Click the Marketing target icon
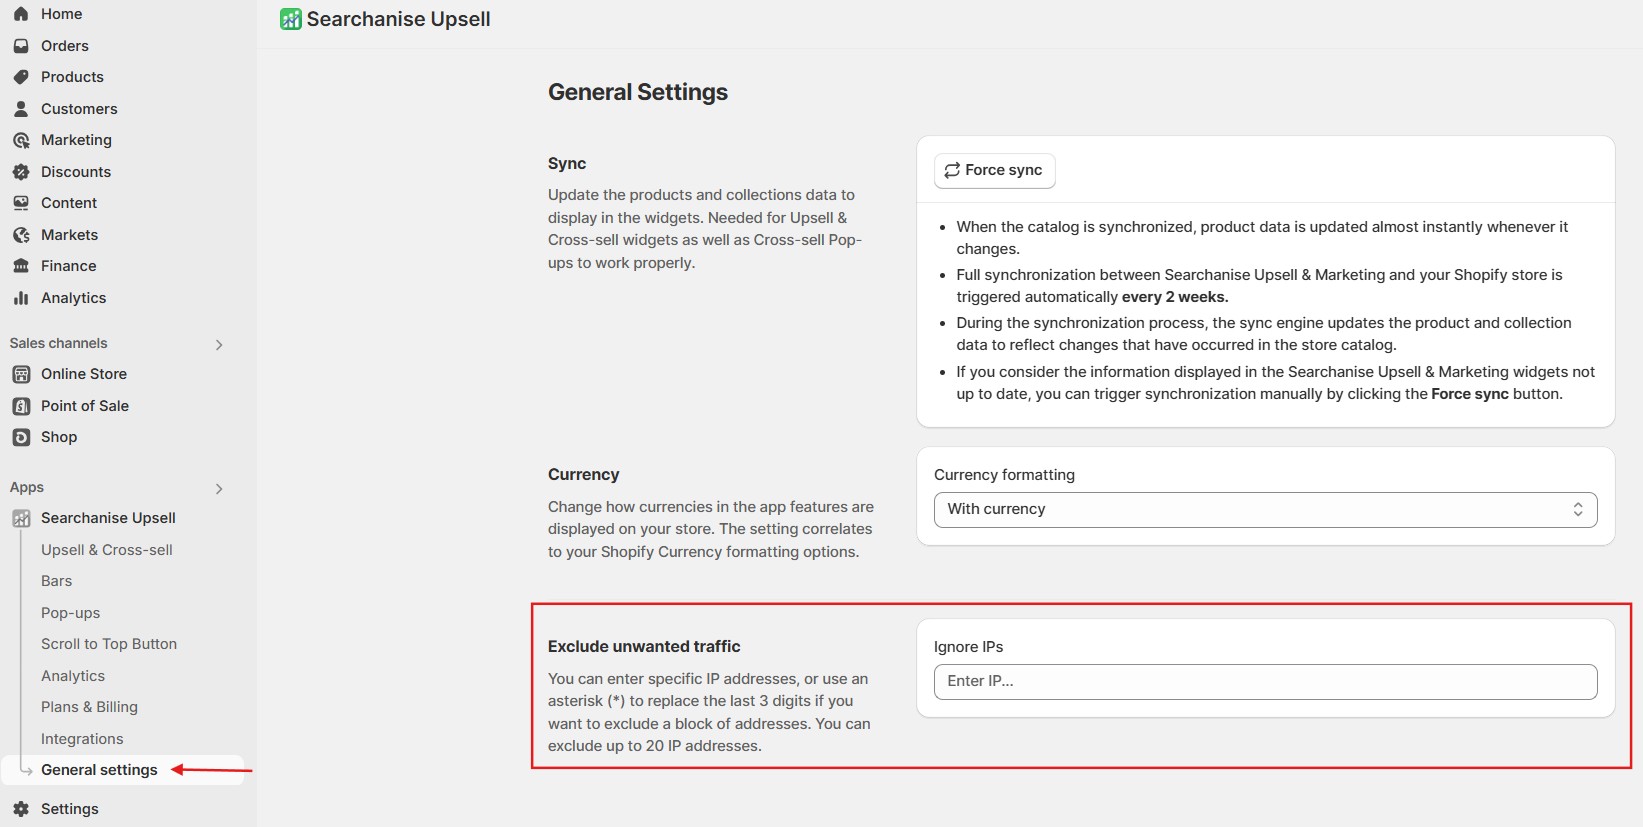This screenshot has height=827, width=1643. [x=21, y=140]
